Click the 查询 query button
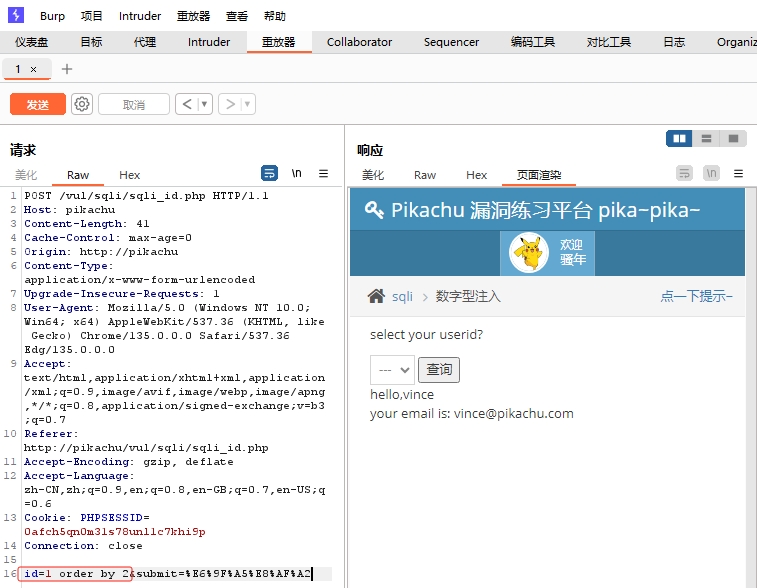The image size is (757, 588). [x=438, y=370]
